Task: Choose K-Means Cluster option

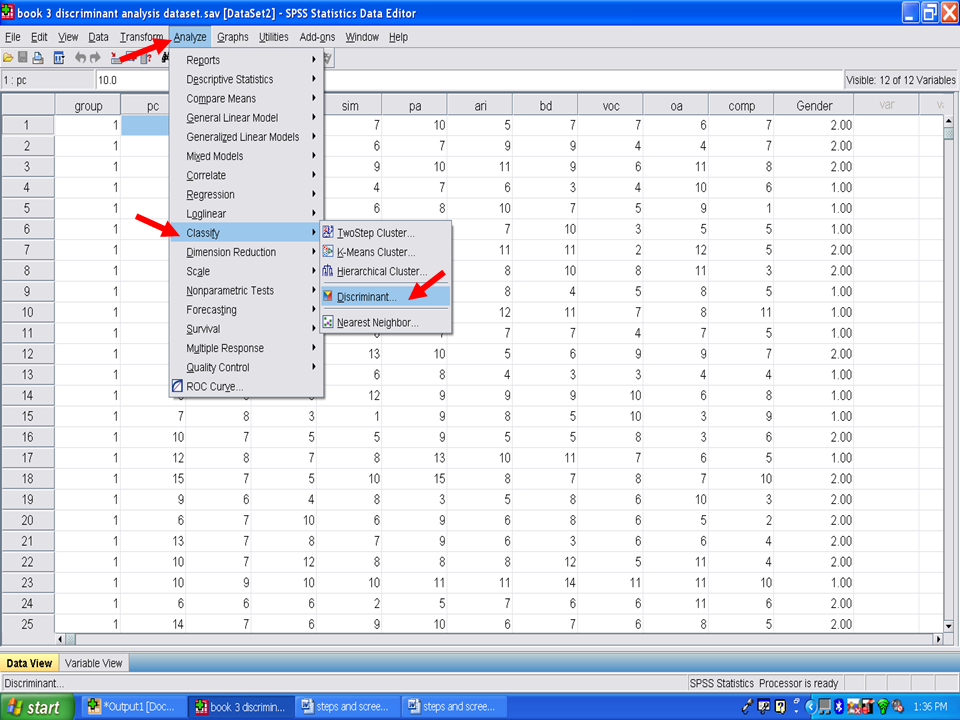Action: [x=375, y=252]
